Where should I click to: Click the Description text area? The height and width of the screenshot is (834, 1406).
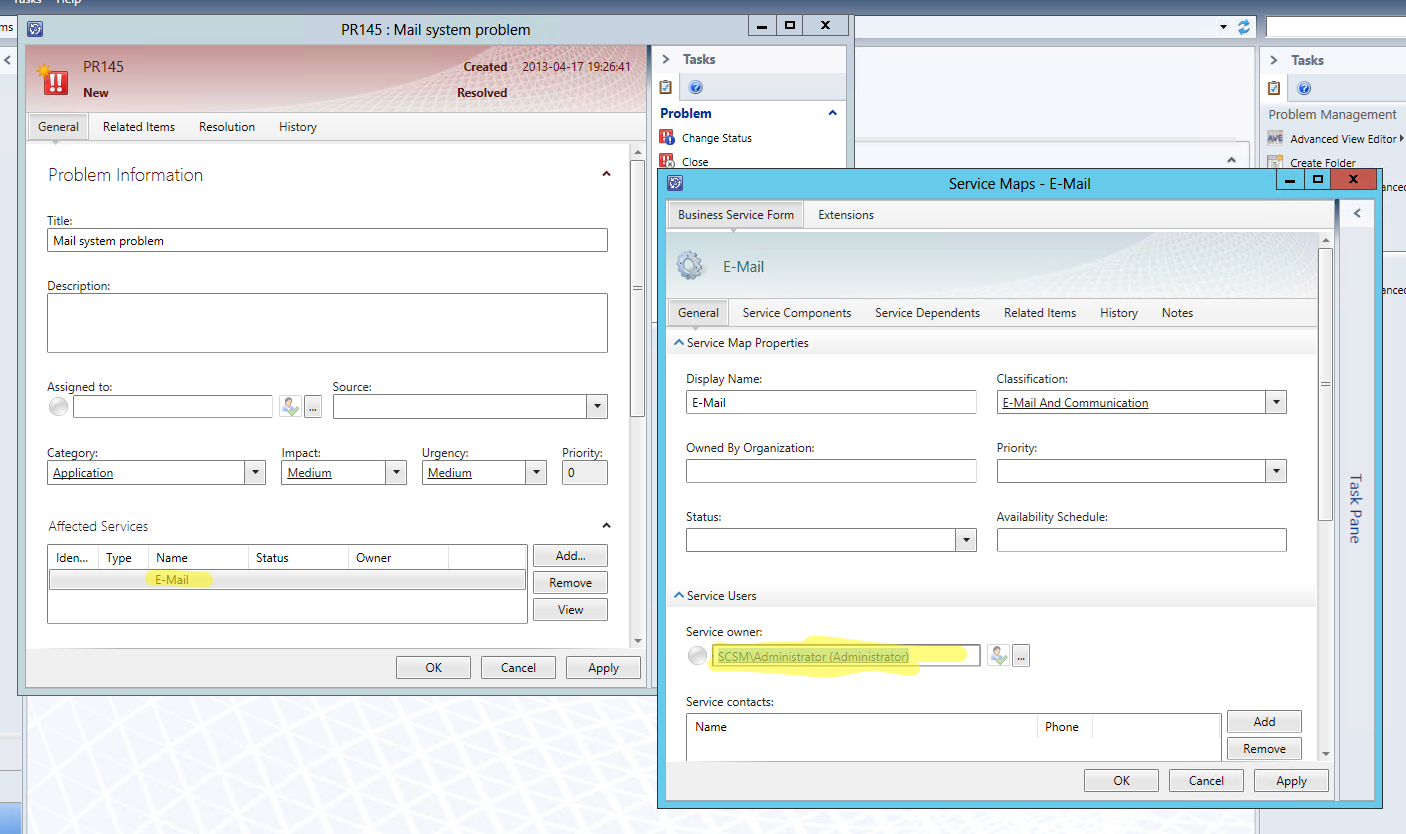[327, 322]
